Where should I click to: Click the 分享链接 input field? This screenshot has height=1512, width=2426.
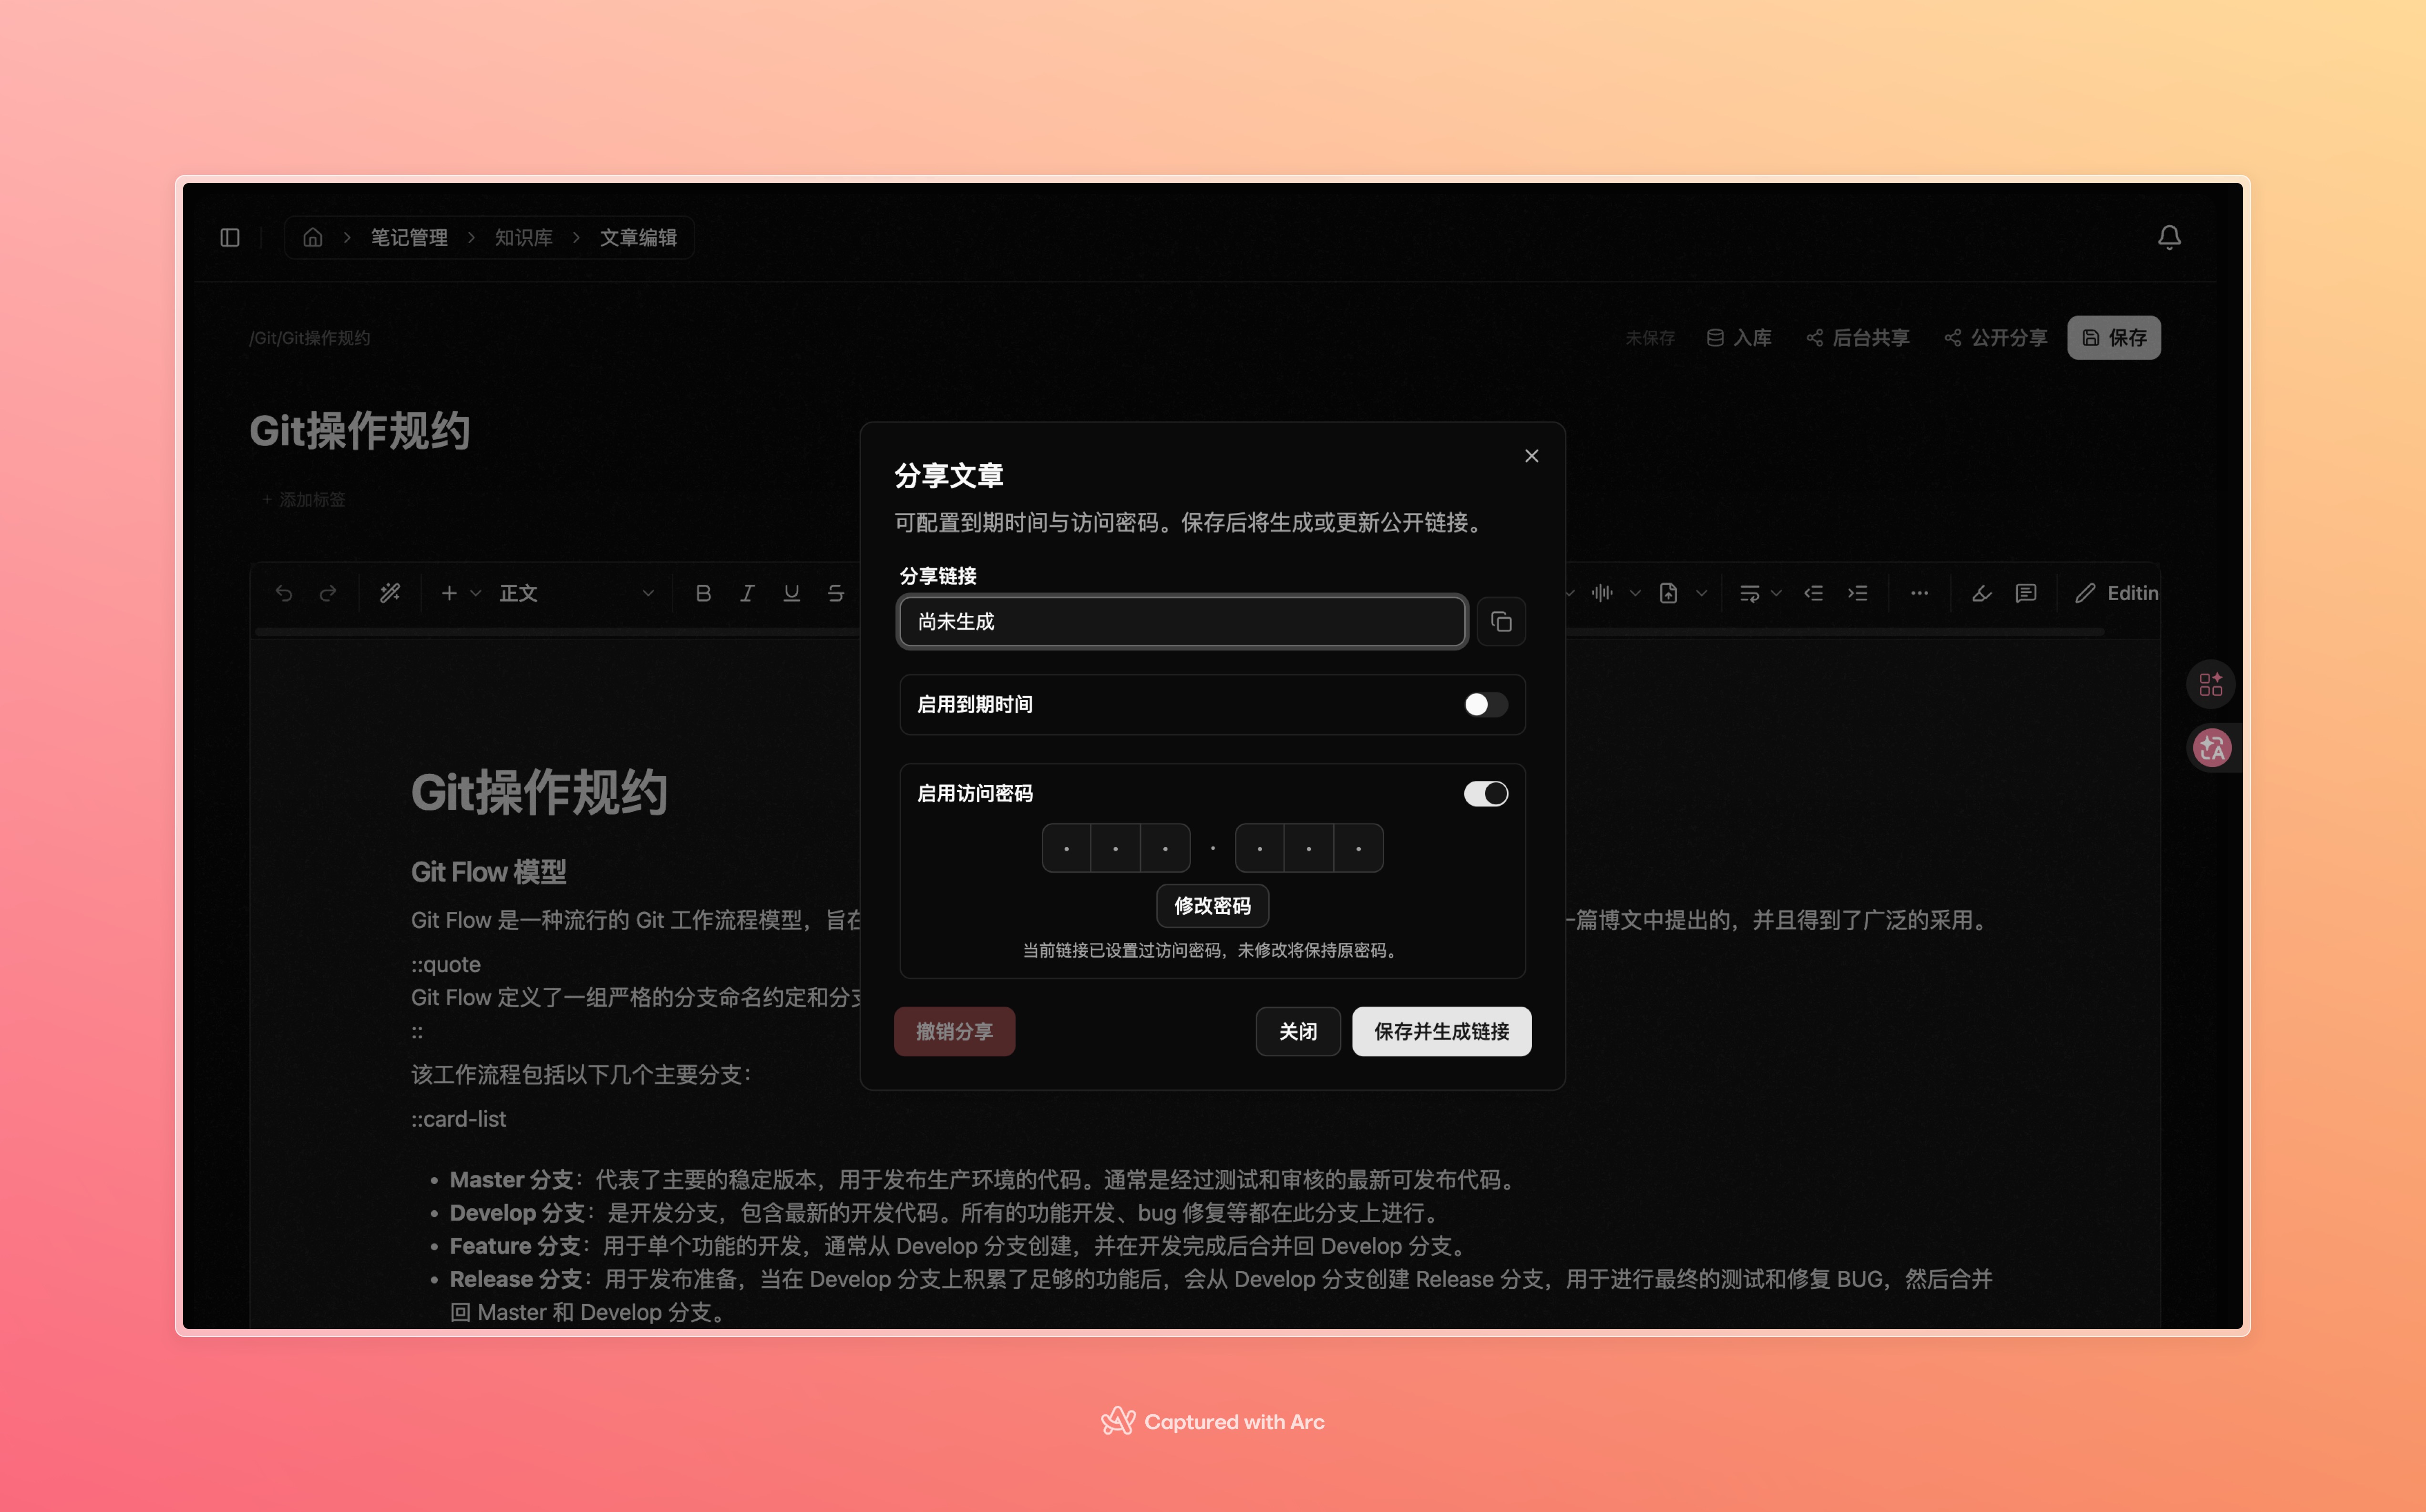point(1182,622)
